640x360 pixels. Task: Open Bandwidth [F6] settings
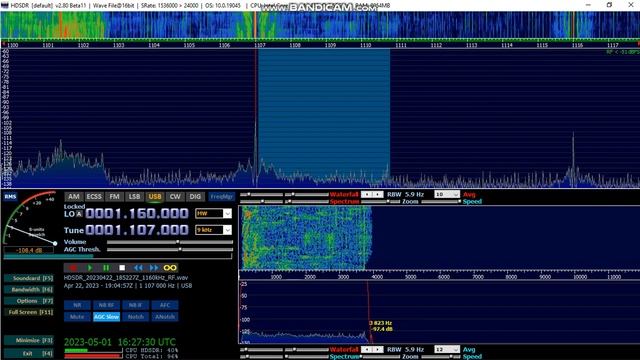point(29,289)
